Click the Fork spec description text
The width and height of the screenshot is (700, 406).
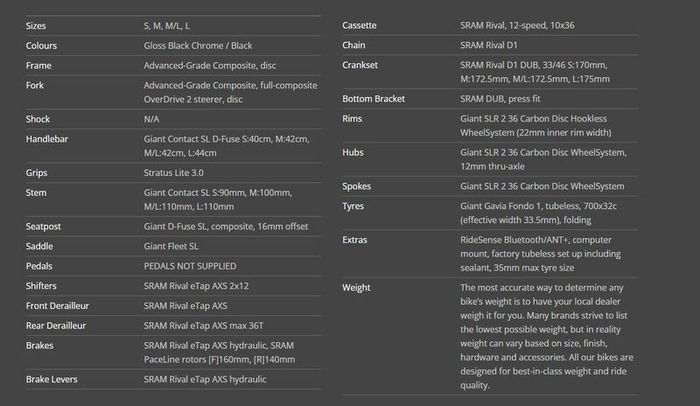tap(230, 92)
